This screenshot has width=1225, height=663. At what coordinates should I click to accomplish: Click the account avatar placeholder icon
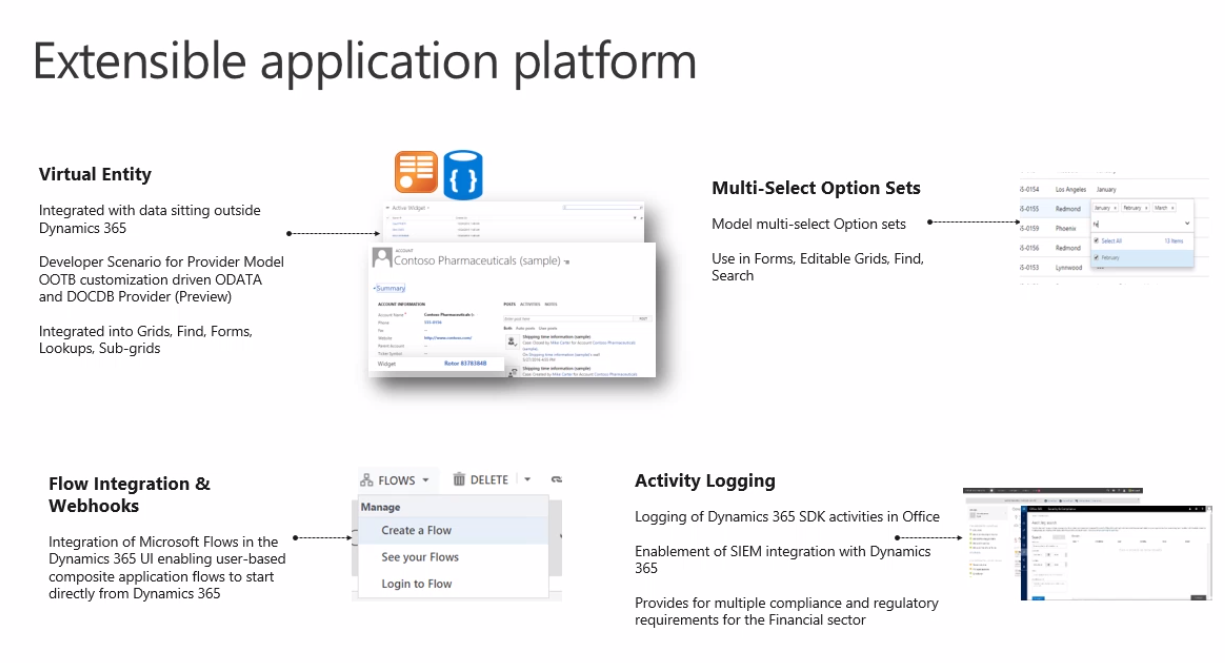tap(381, 257)
